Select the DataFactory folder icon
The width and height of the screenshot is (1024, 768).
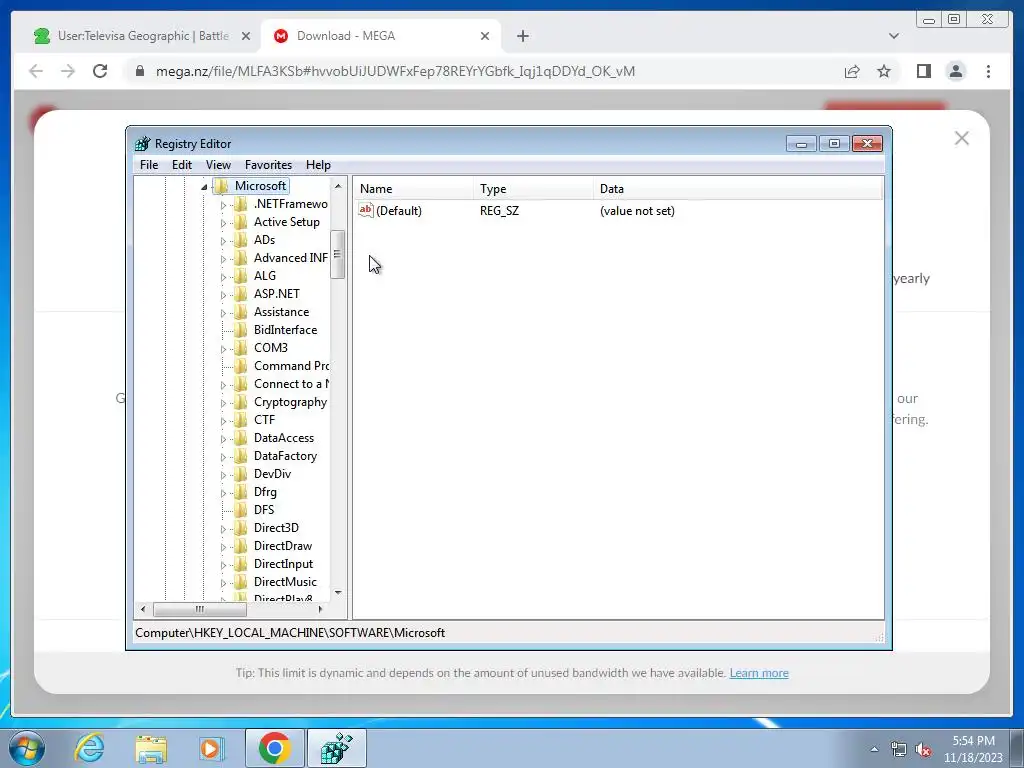coord(241,456)
